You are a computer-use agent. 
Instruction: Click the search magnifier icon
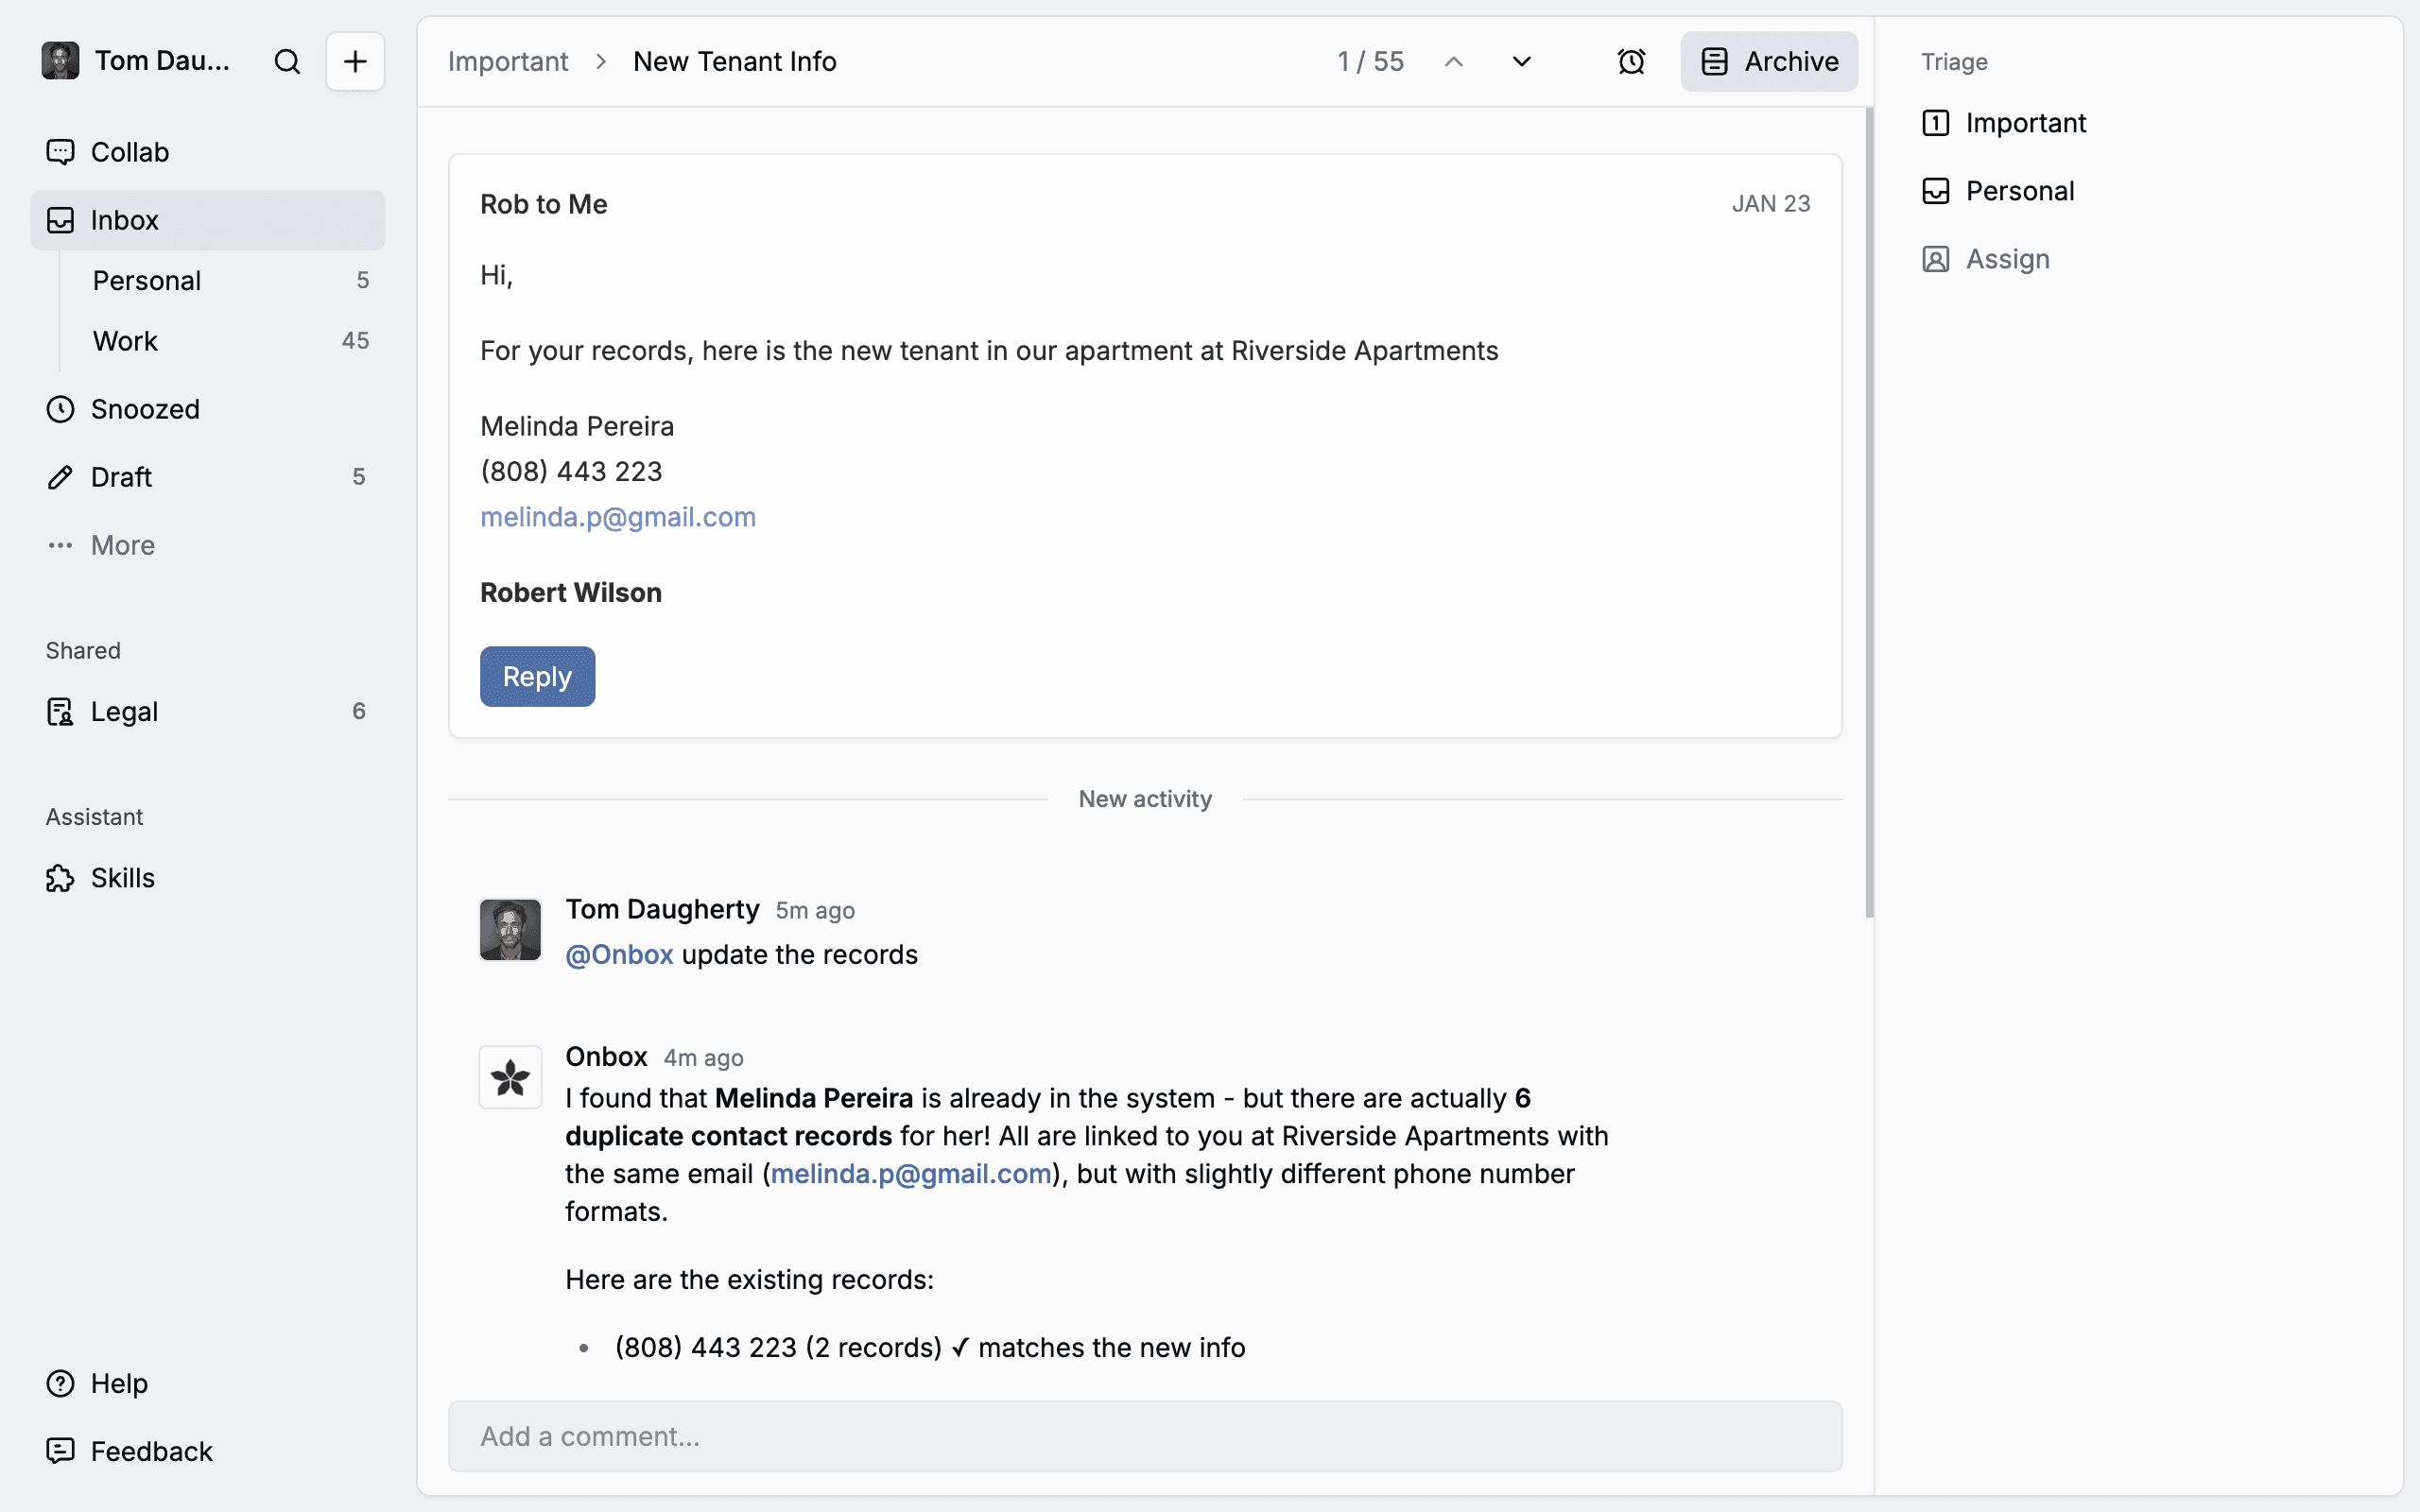287,62
